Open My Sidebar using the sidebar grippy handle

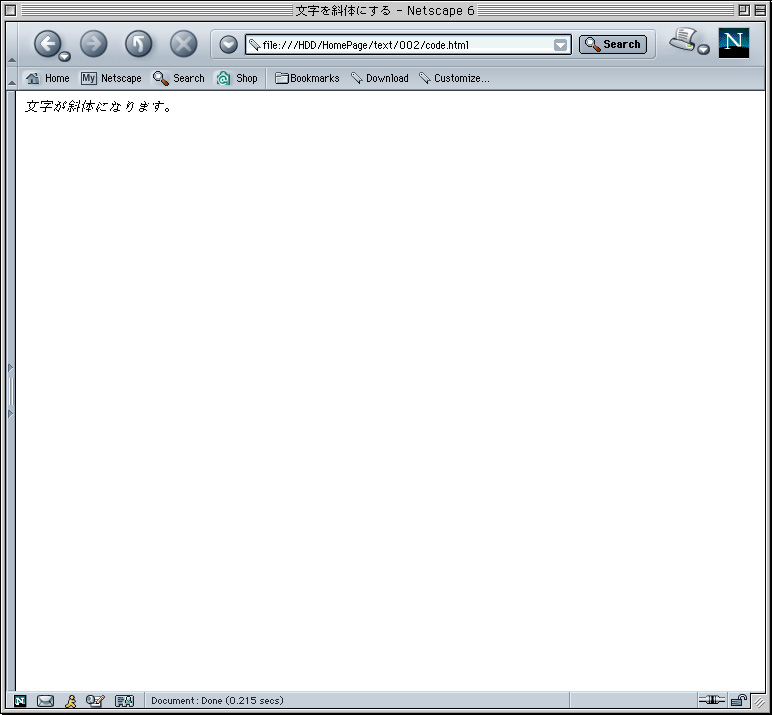tap(11, 391)
